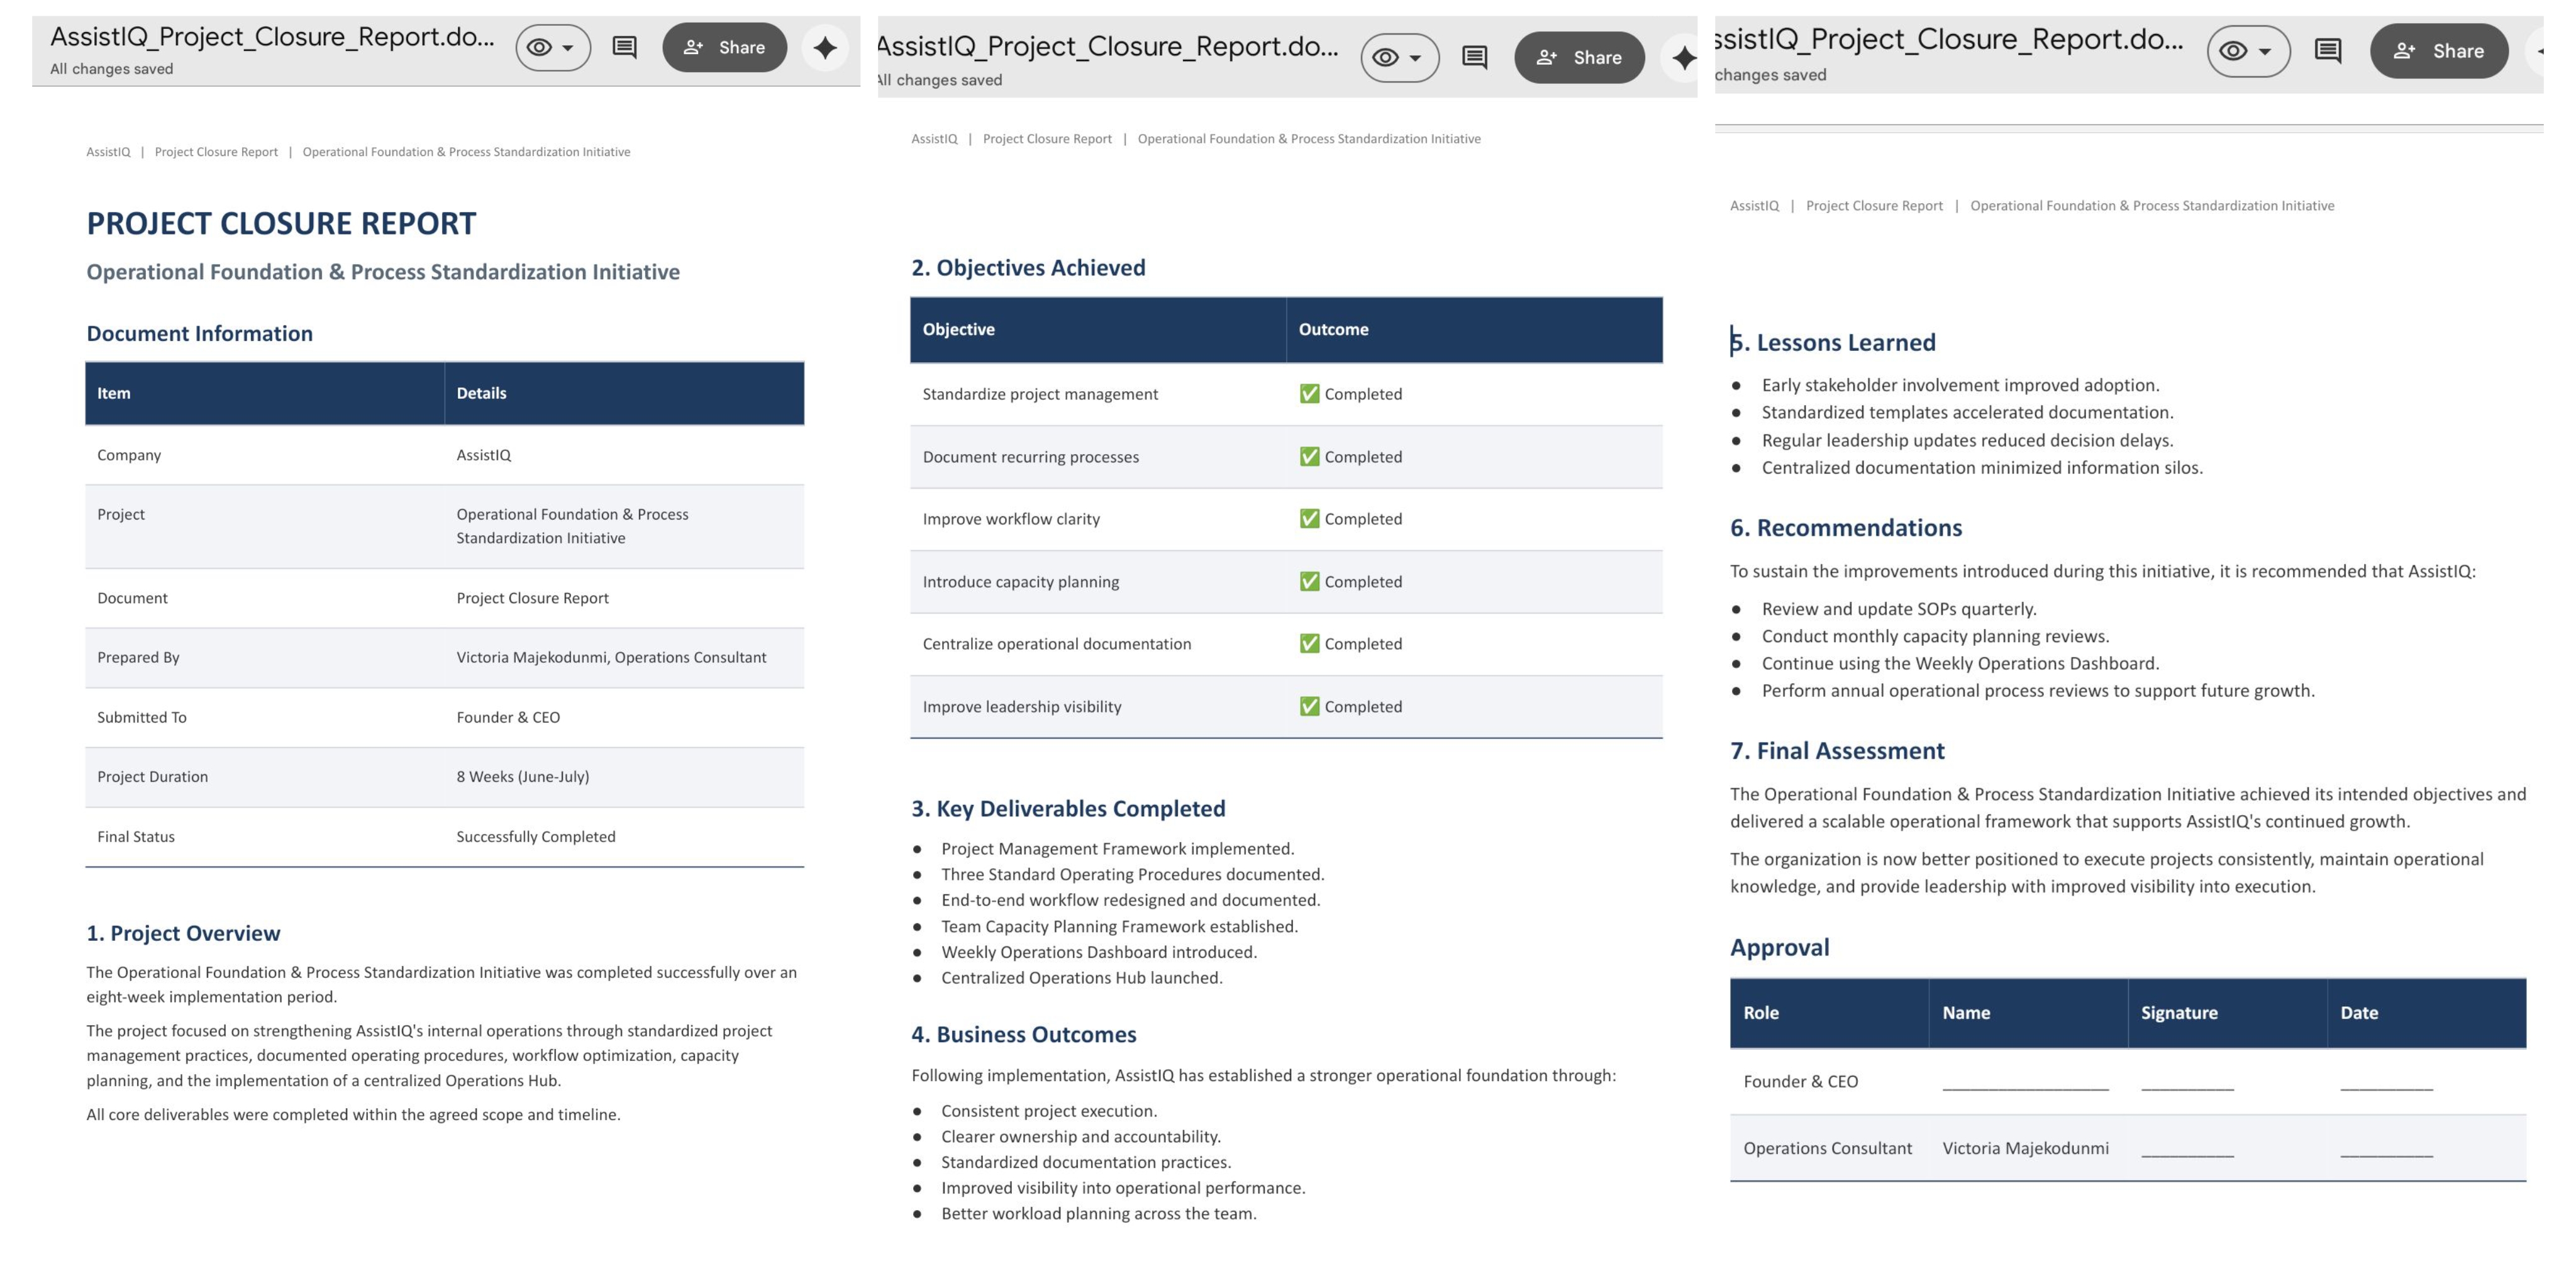This screenshot has height=1288, width=2576.
Task: Click the '4. Business Outcomes' heading
Action: [x=1024, y=1034]
